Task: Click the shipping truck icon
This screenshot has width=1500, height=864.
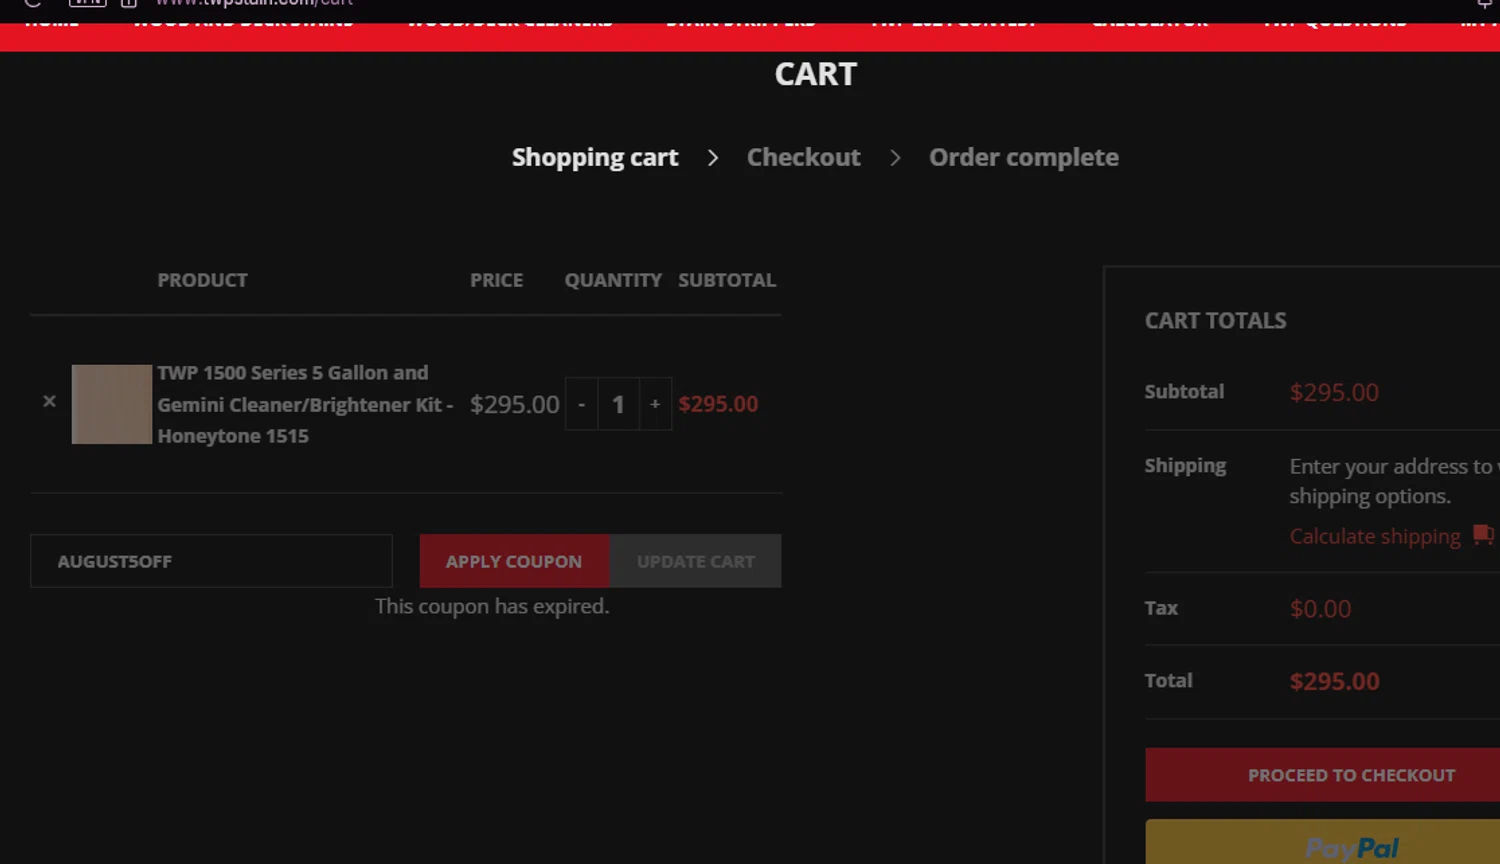Action: point(1483,535)
